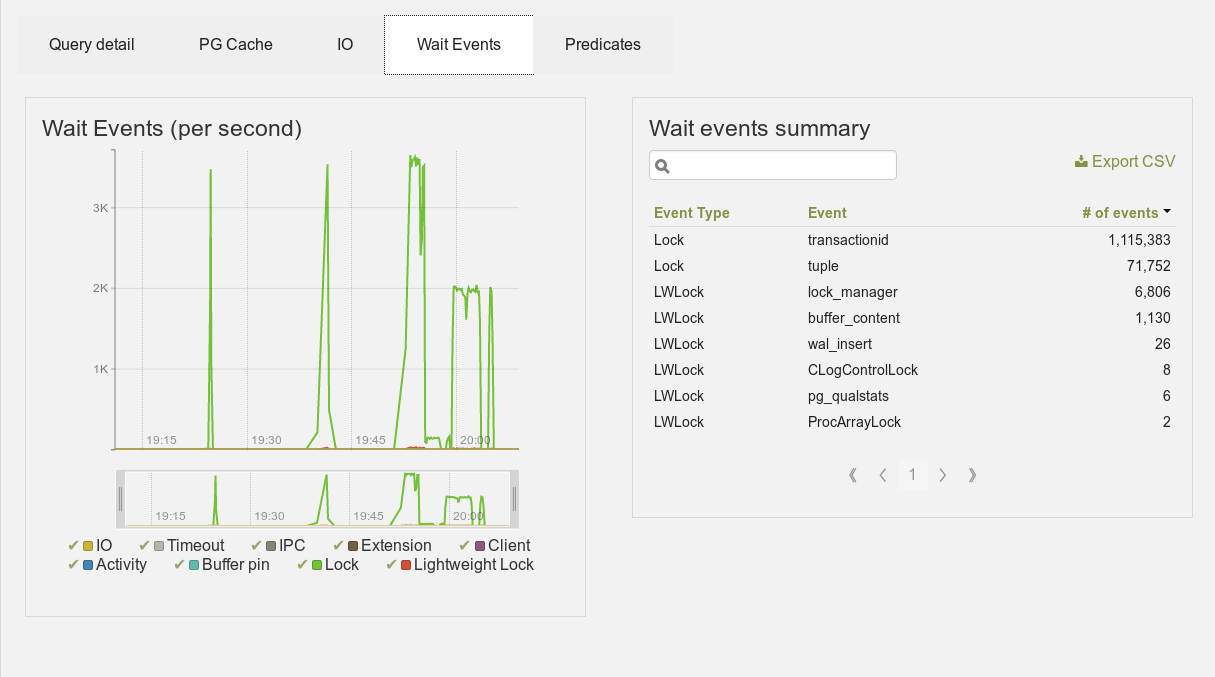Jump to last page arrow

coord(972,475)
